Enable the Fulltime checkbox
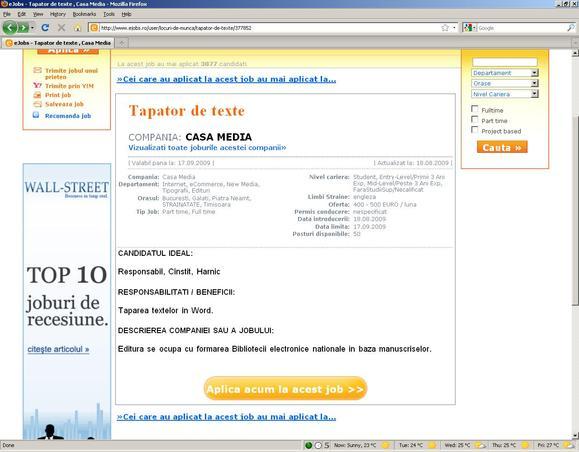 click(x=475, y=109)
